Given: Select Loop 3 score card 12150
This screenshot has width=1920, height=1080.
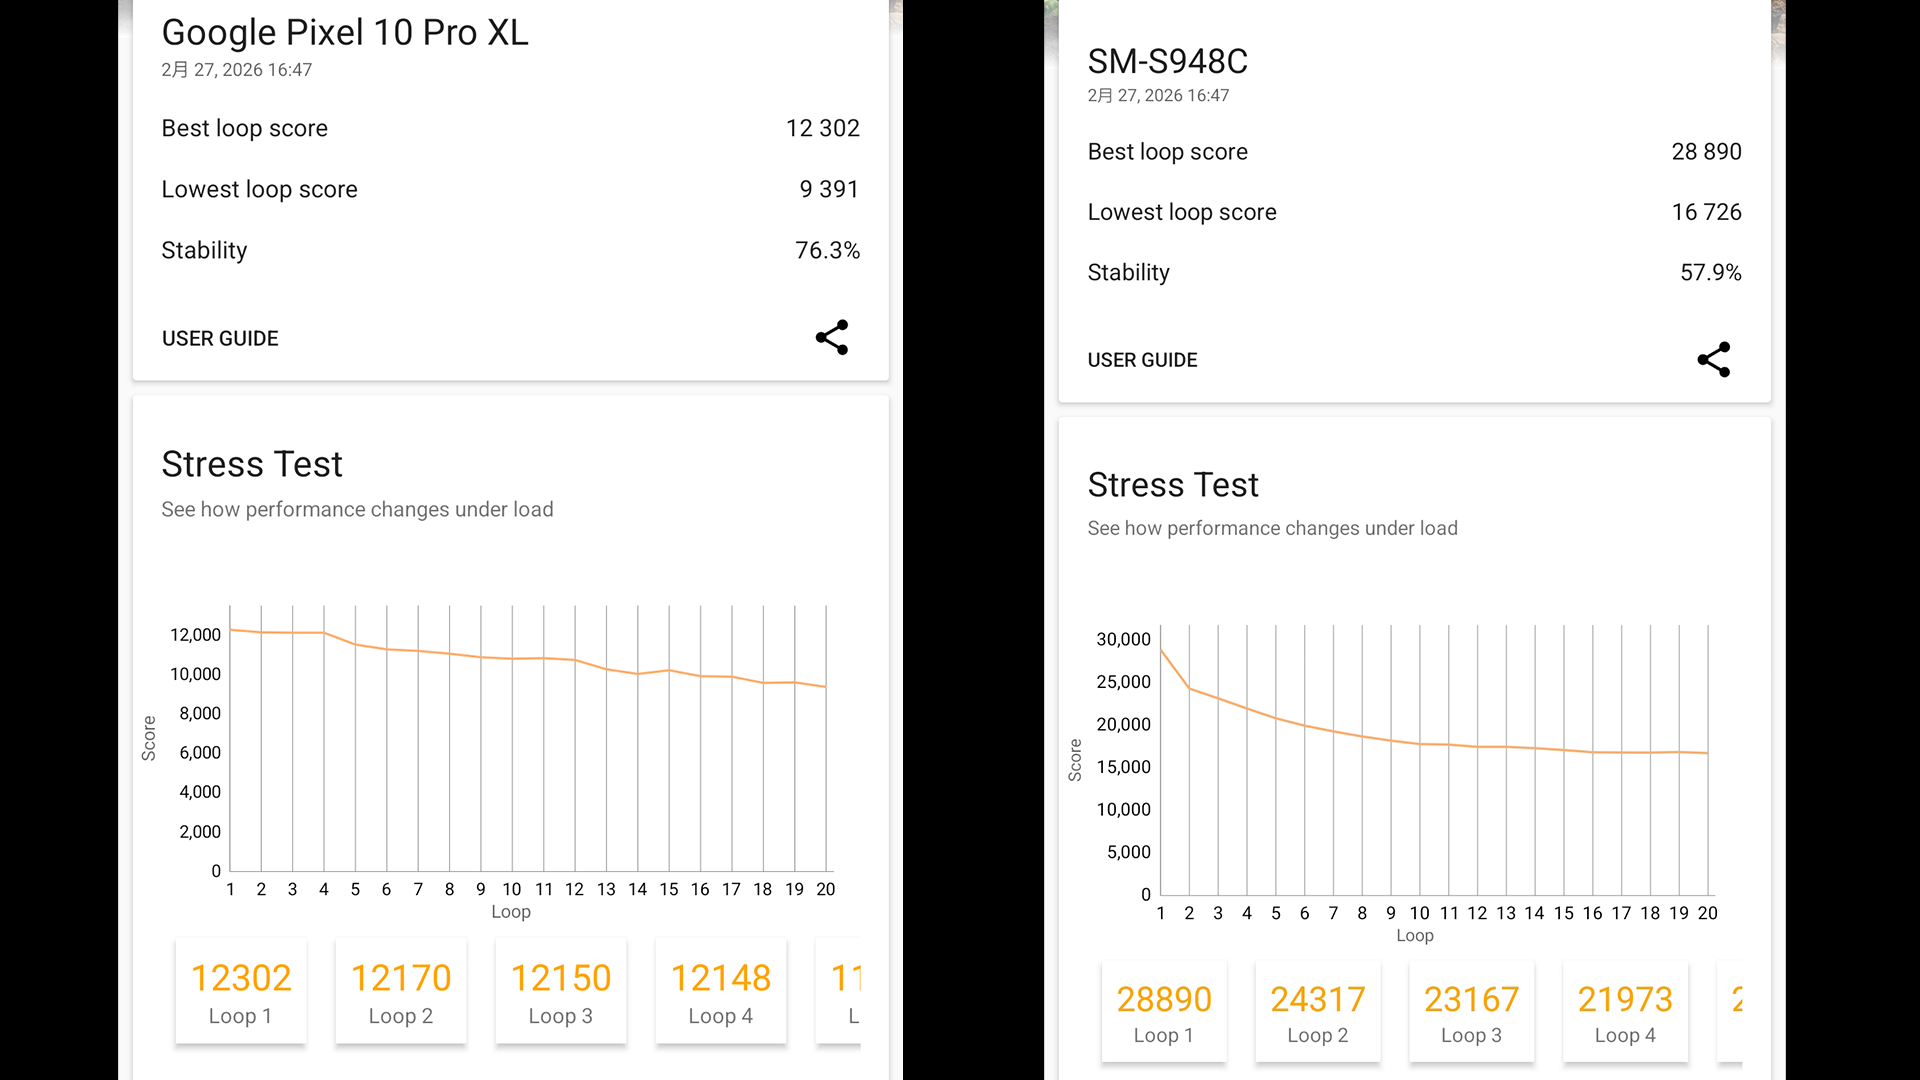Looking at the screenshot, I should click(561, 992).
